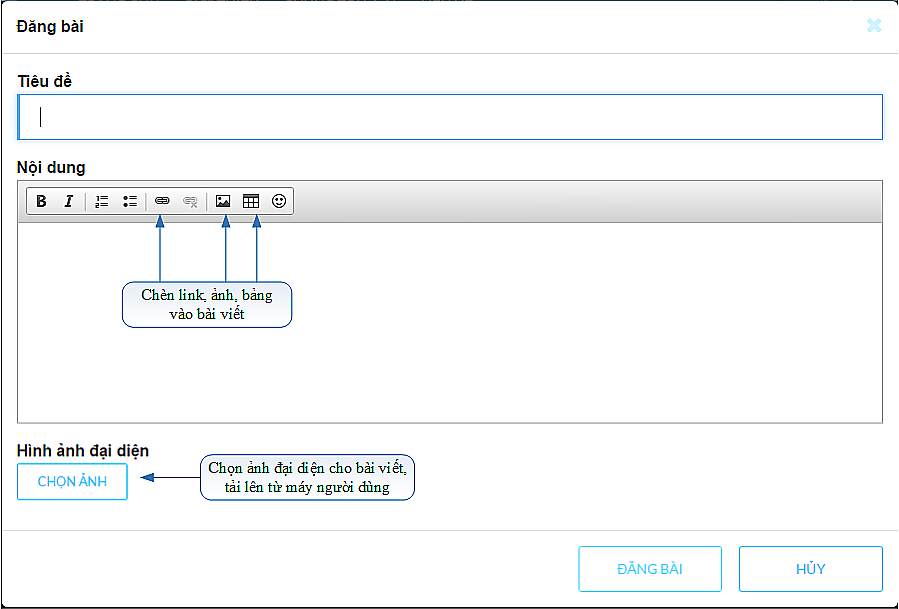Screen dimensions: 899x609
Task: Click the 'Chọn ảnh đại diện cho bài viết' callout
Action: click(x=307, y=477)
